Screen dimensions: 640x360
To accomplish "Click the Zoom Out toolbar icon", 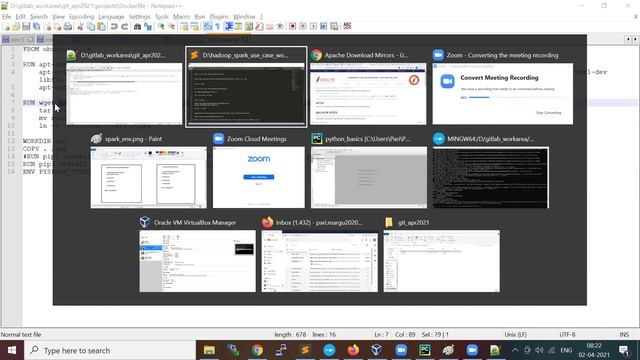I will click(171, 27).
